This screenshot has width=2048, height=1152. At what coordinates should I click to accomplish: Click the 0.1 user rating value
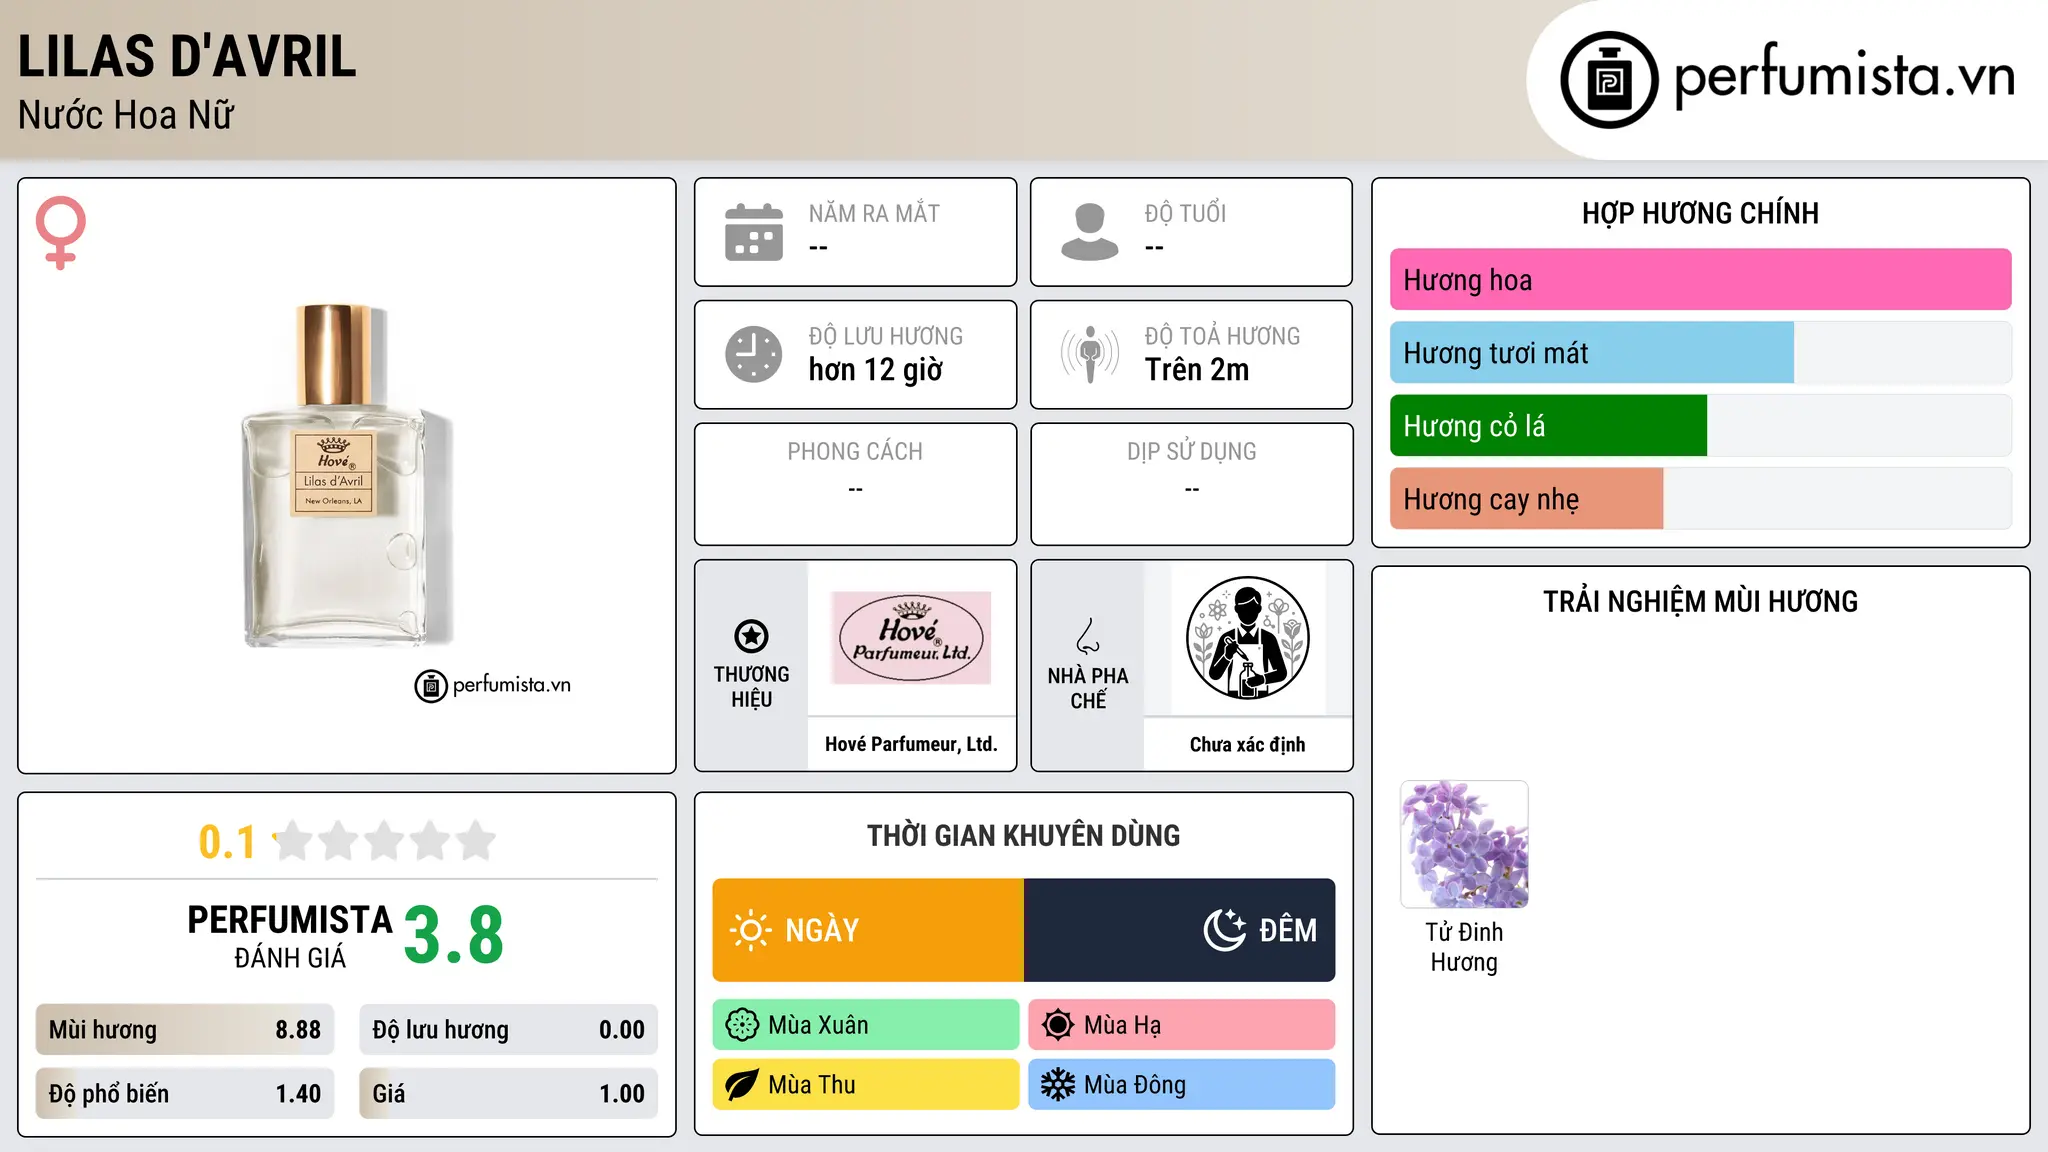[x=228, y=842]
